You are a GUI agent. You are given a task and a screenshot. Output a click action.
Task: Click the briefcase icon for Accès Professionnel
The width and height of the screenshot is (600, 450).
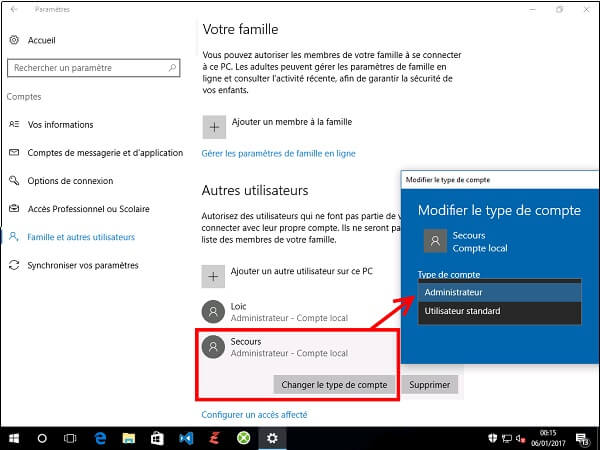(x=14, y=209)
